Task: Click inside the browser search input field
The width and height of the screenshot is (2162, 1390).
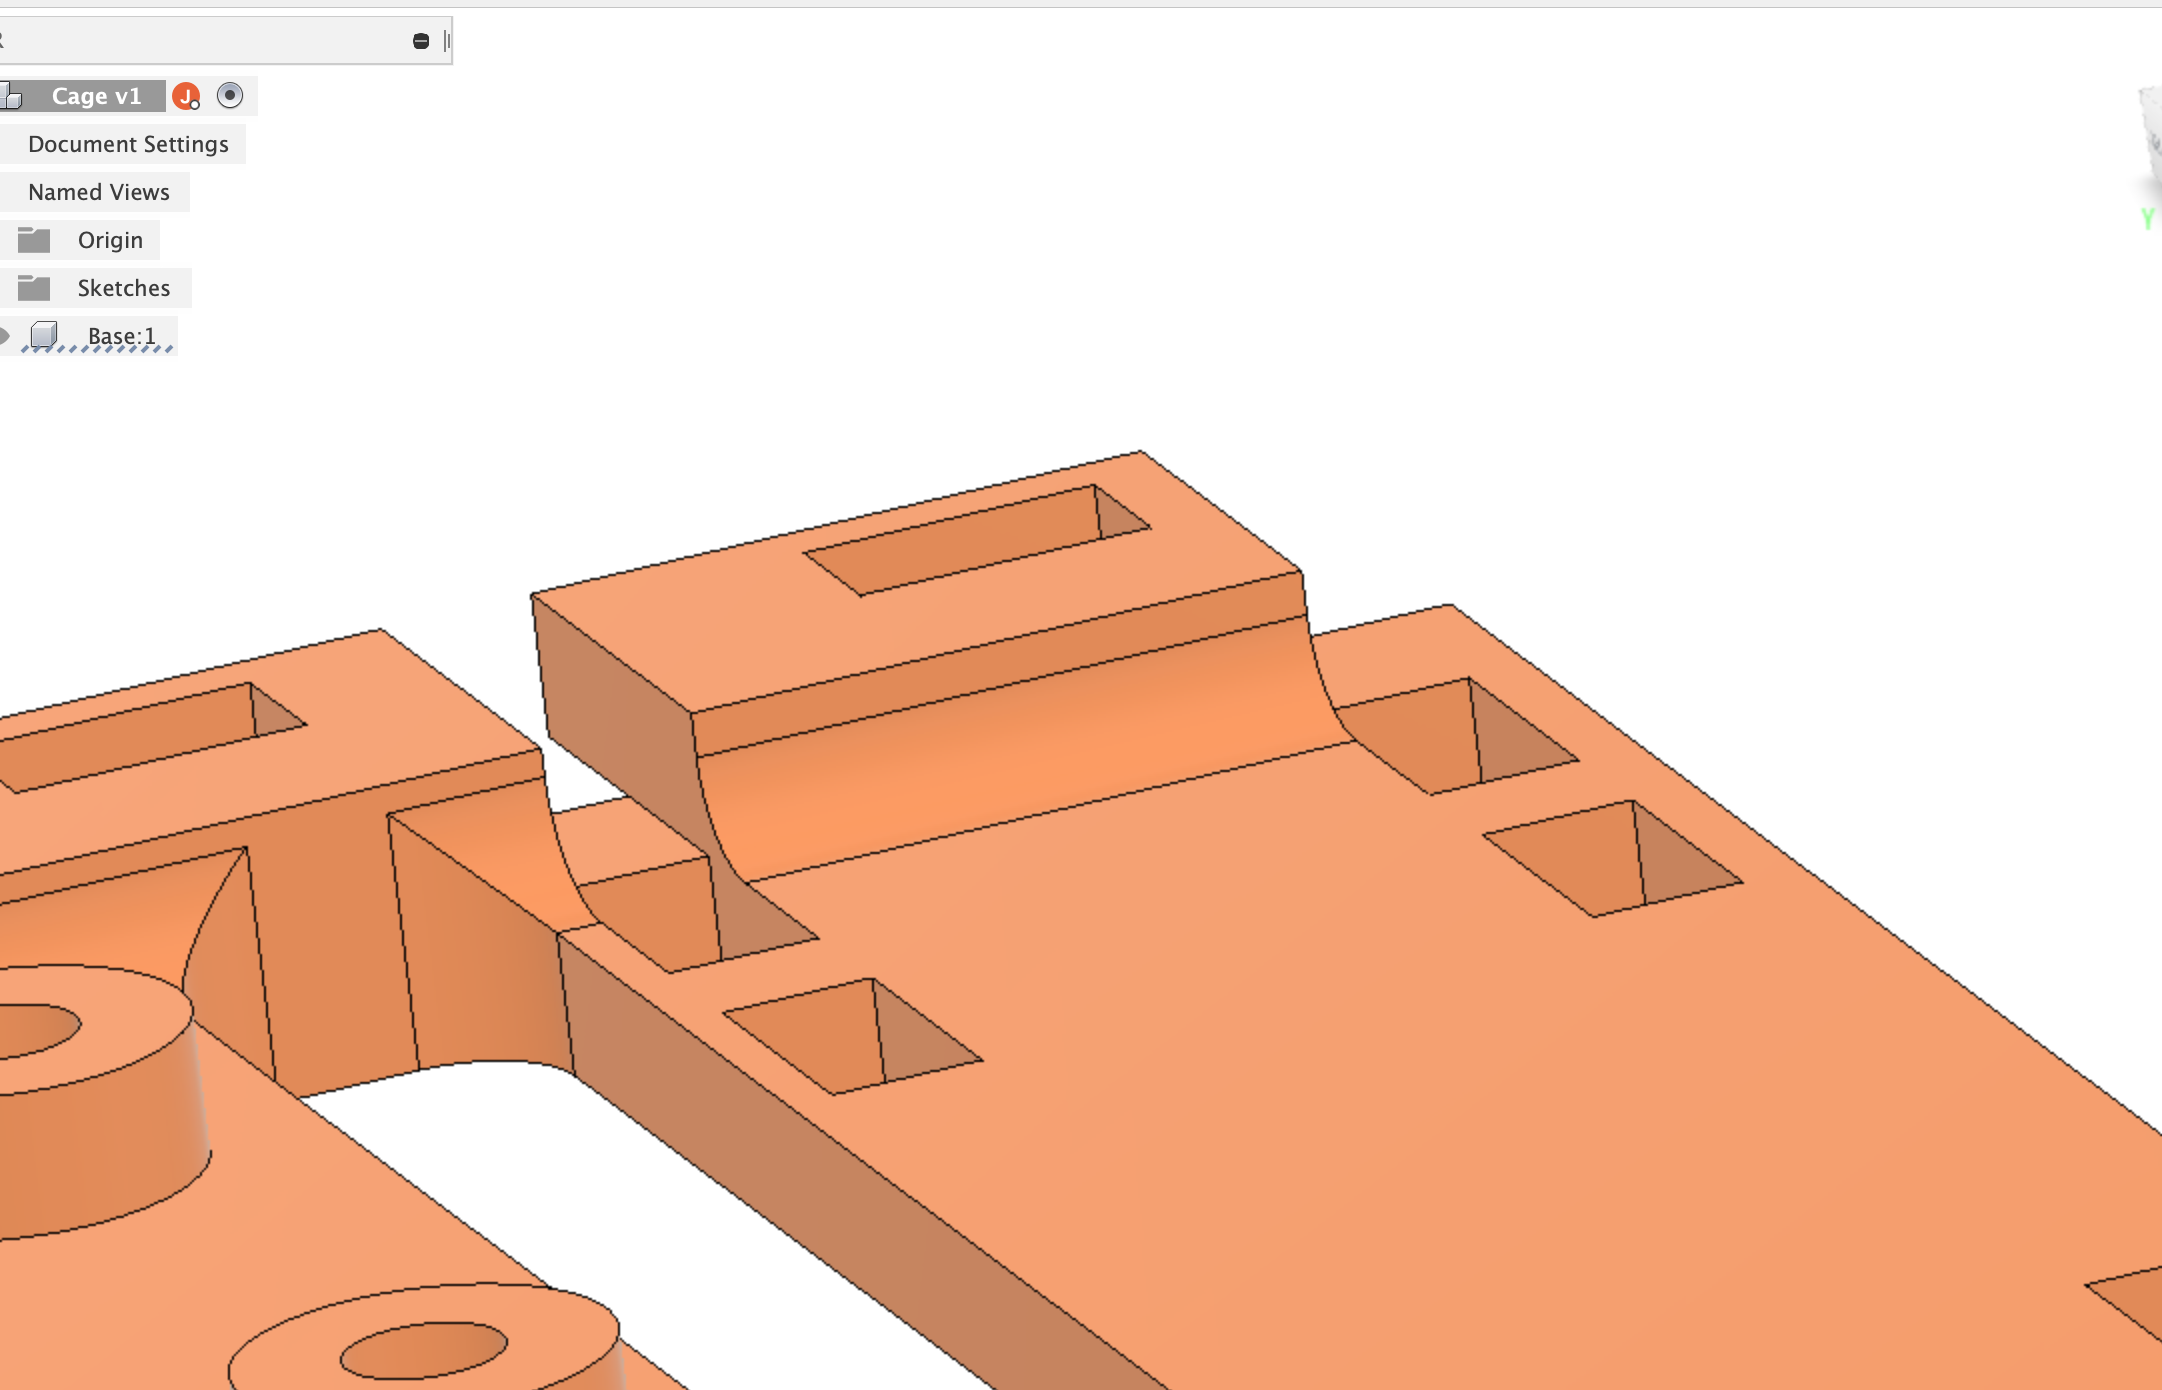Action: pyautogui.click(x=200, y=40)
